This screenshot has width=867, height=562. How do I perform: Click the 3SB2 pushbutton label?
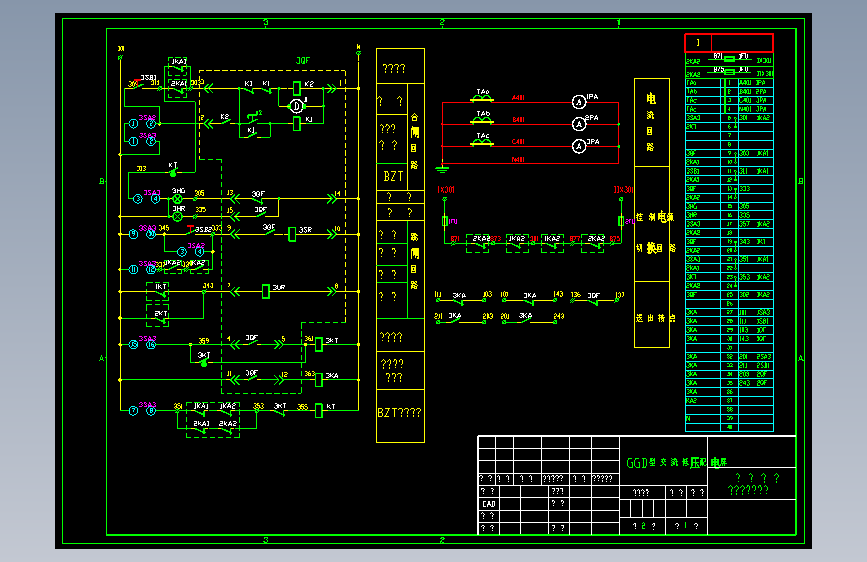(203, 229)
